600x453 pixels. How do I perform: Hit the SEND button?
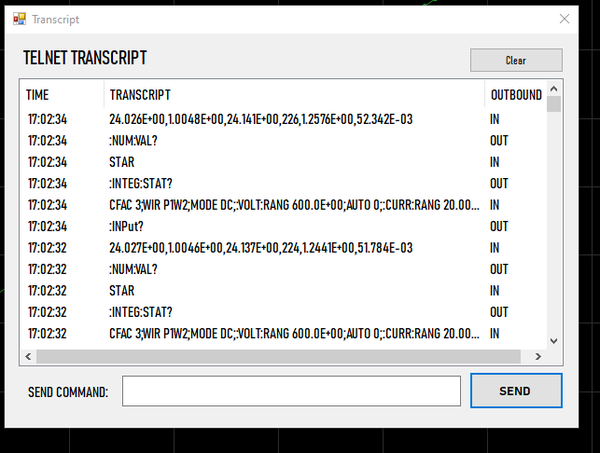coord(515,391)
